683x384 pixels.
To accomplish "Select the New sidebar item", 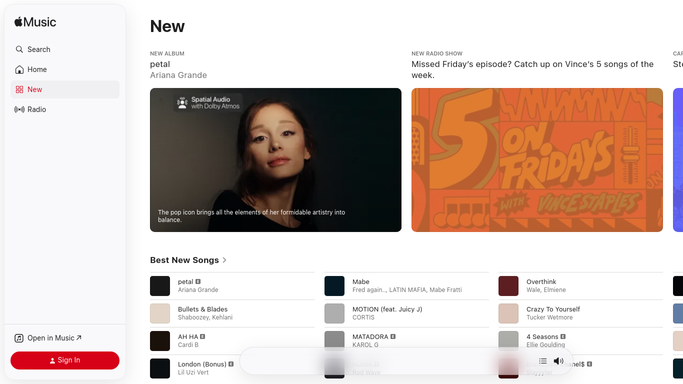I will [65, 89].
